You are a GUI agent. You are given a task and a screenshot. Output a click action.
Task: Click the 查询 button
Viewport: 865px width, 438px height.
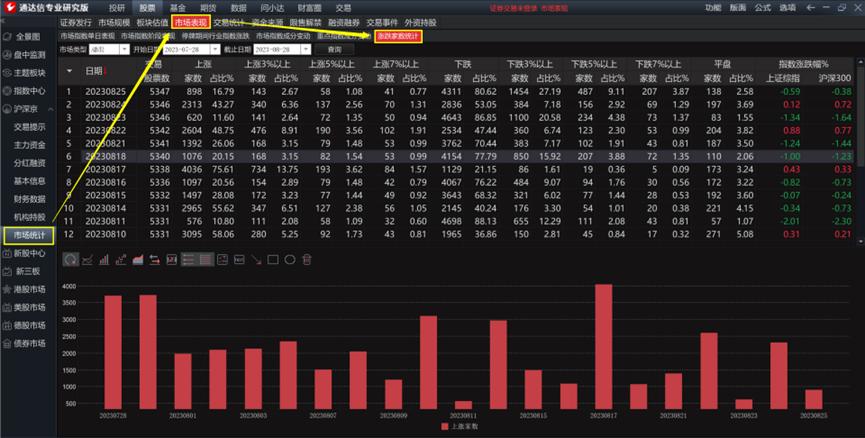[334, 49]
